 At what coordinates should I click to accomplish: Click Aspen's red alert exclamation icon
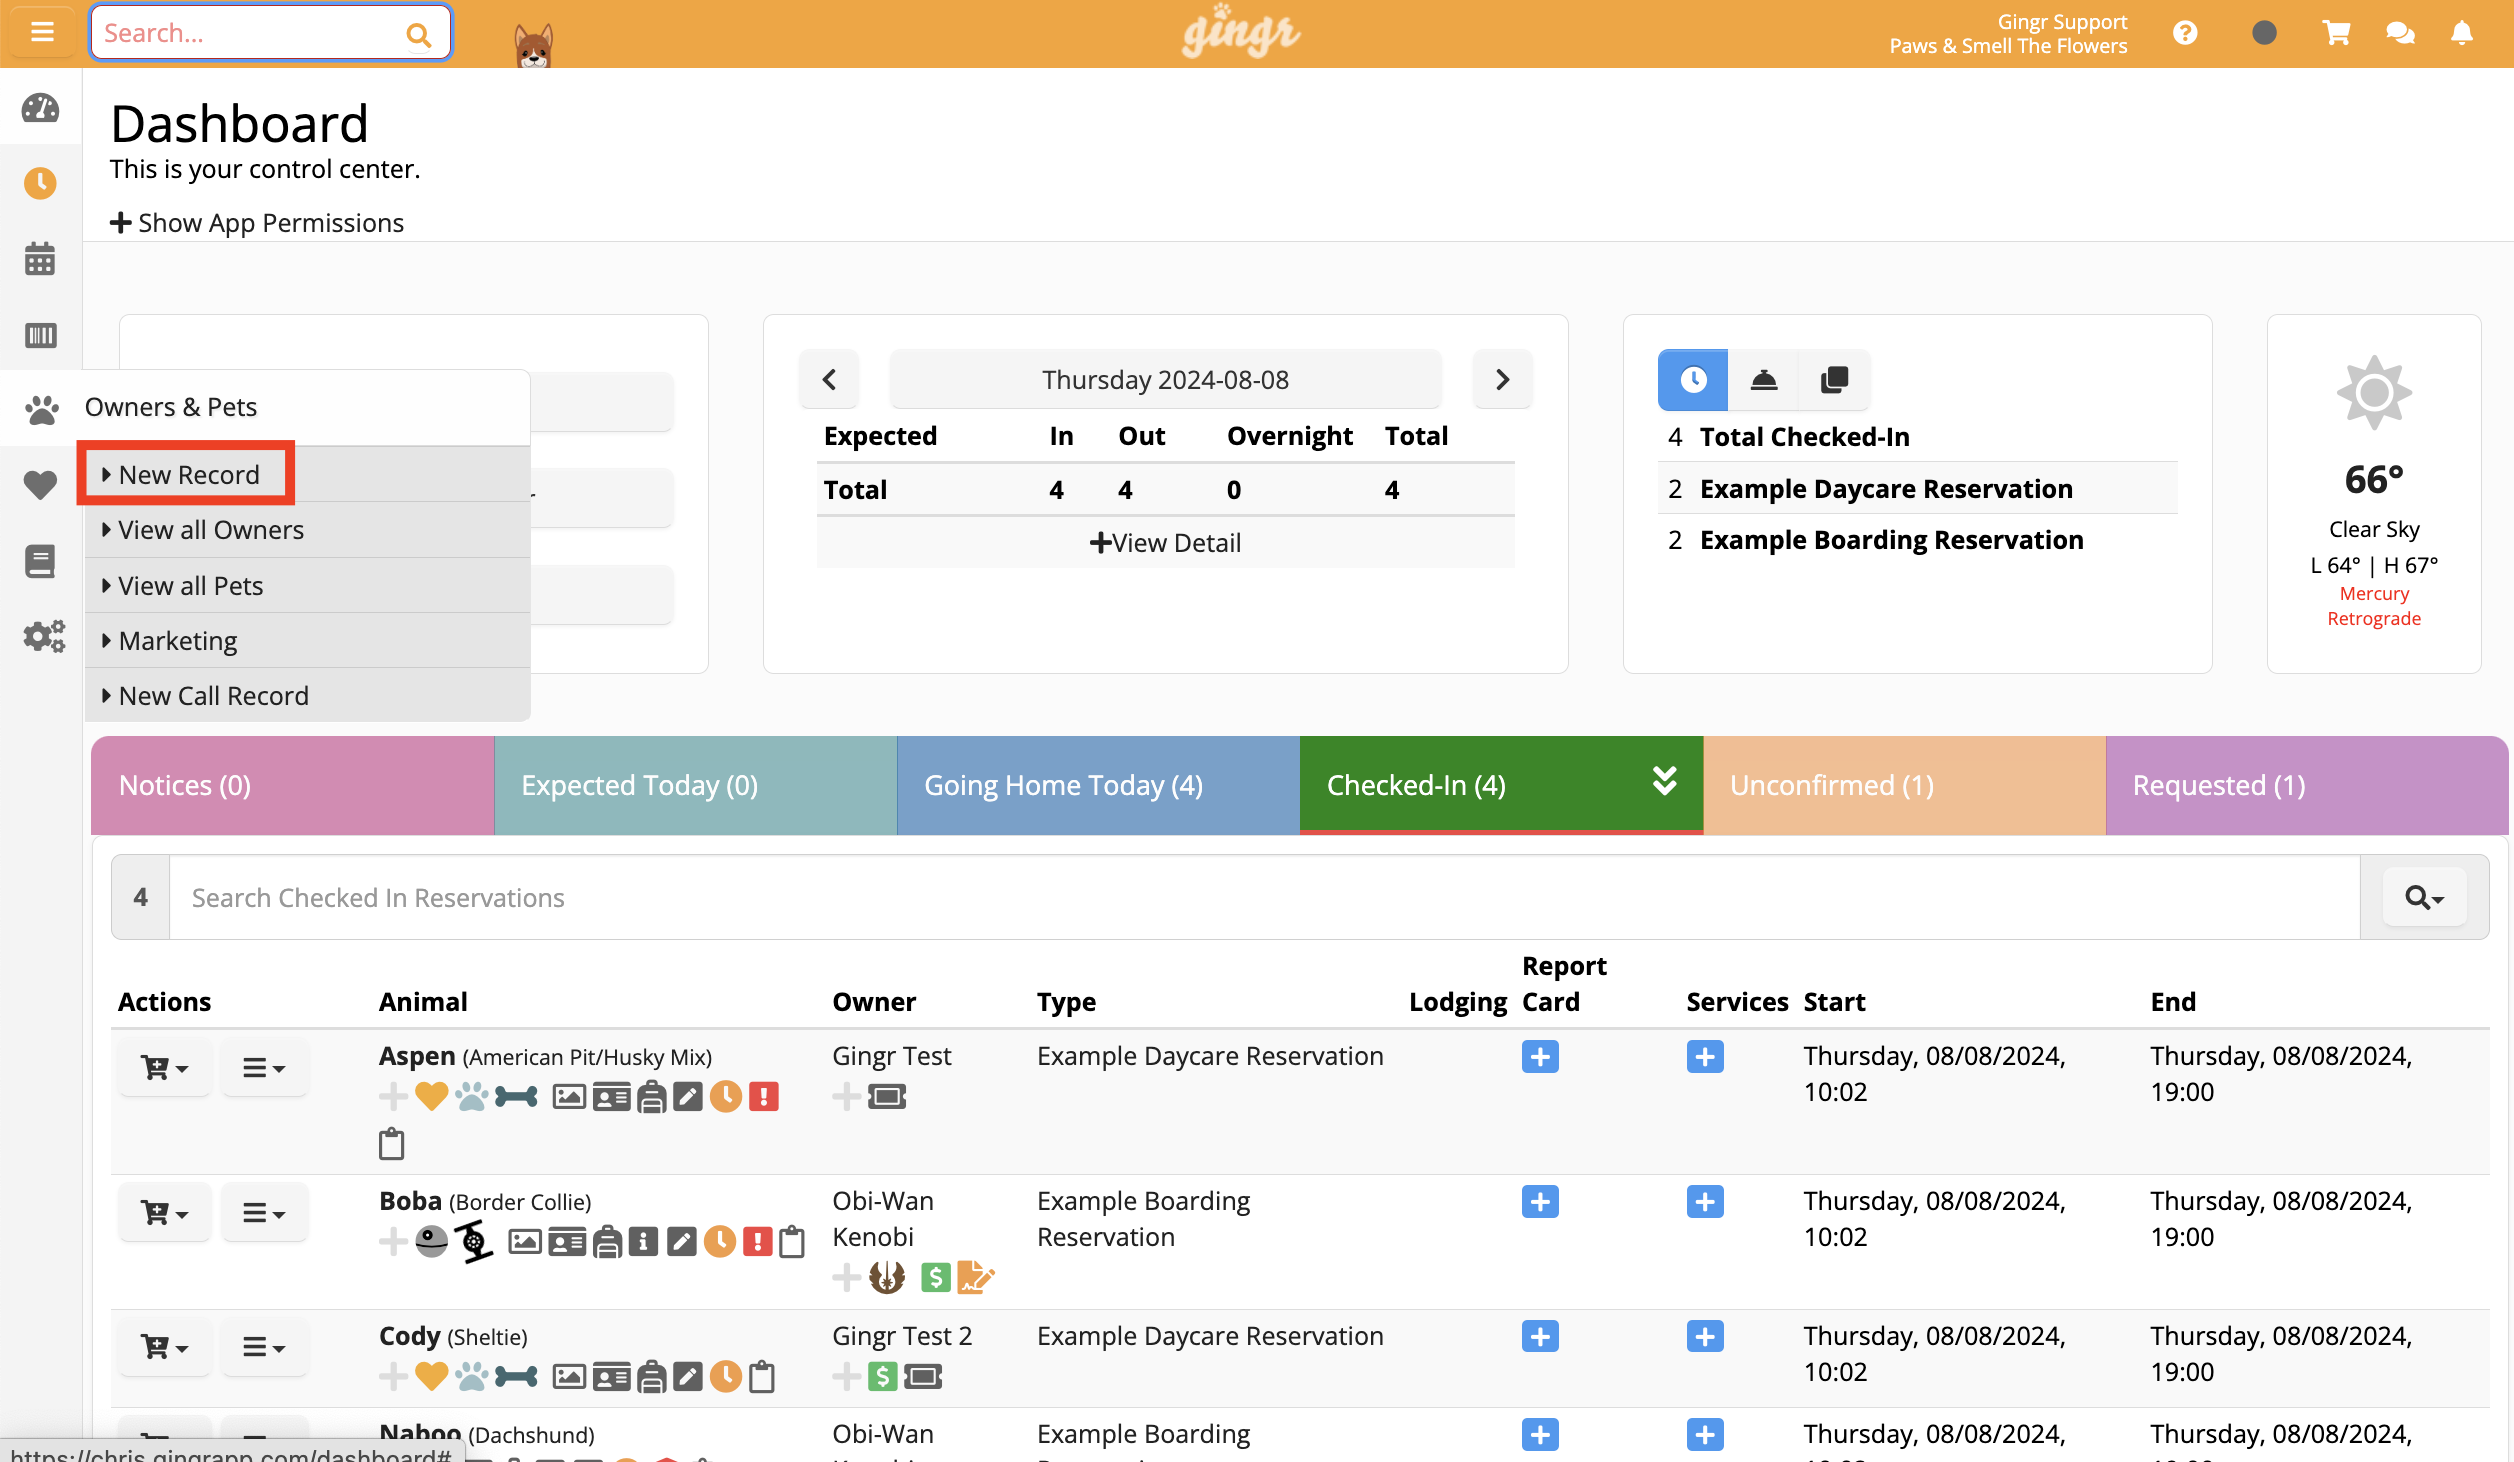click(764, 1097)
